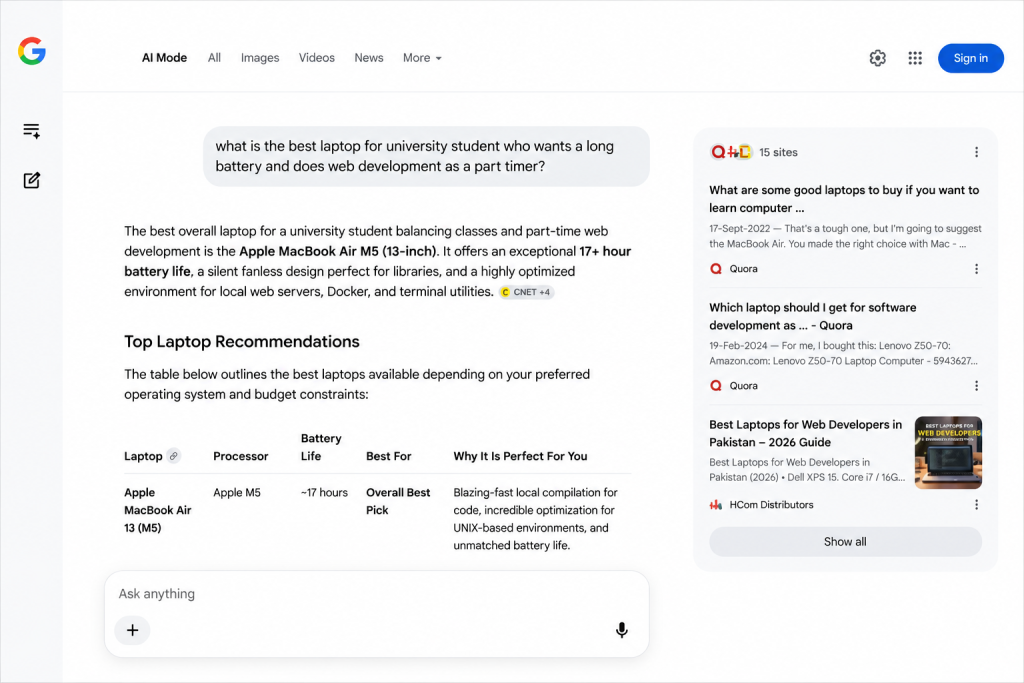1024x683 pixels.
Task: Open 'Which laptop should I get for software development' link
Action: point(812,316)
